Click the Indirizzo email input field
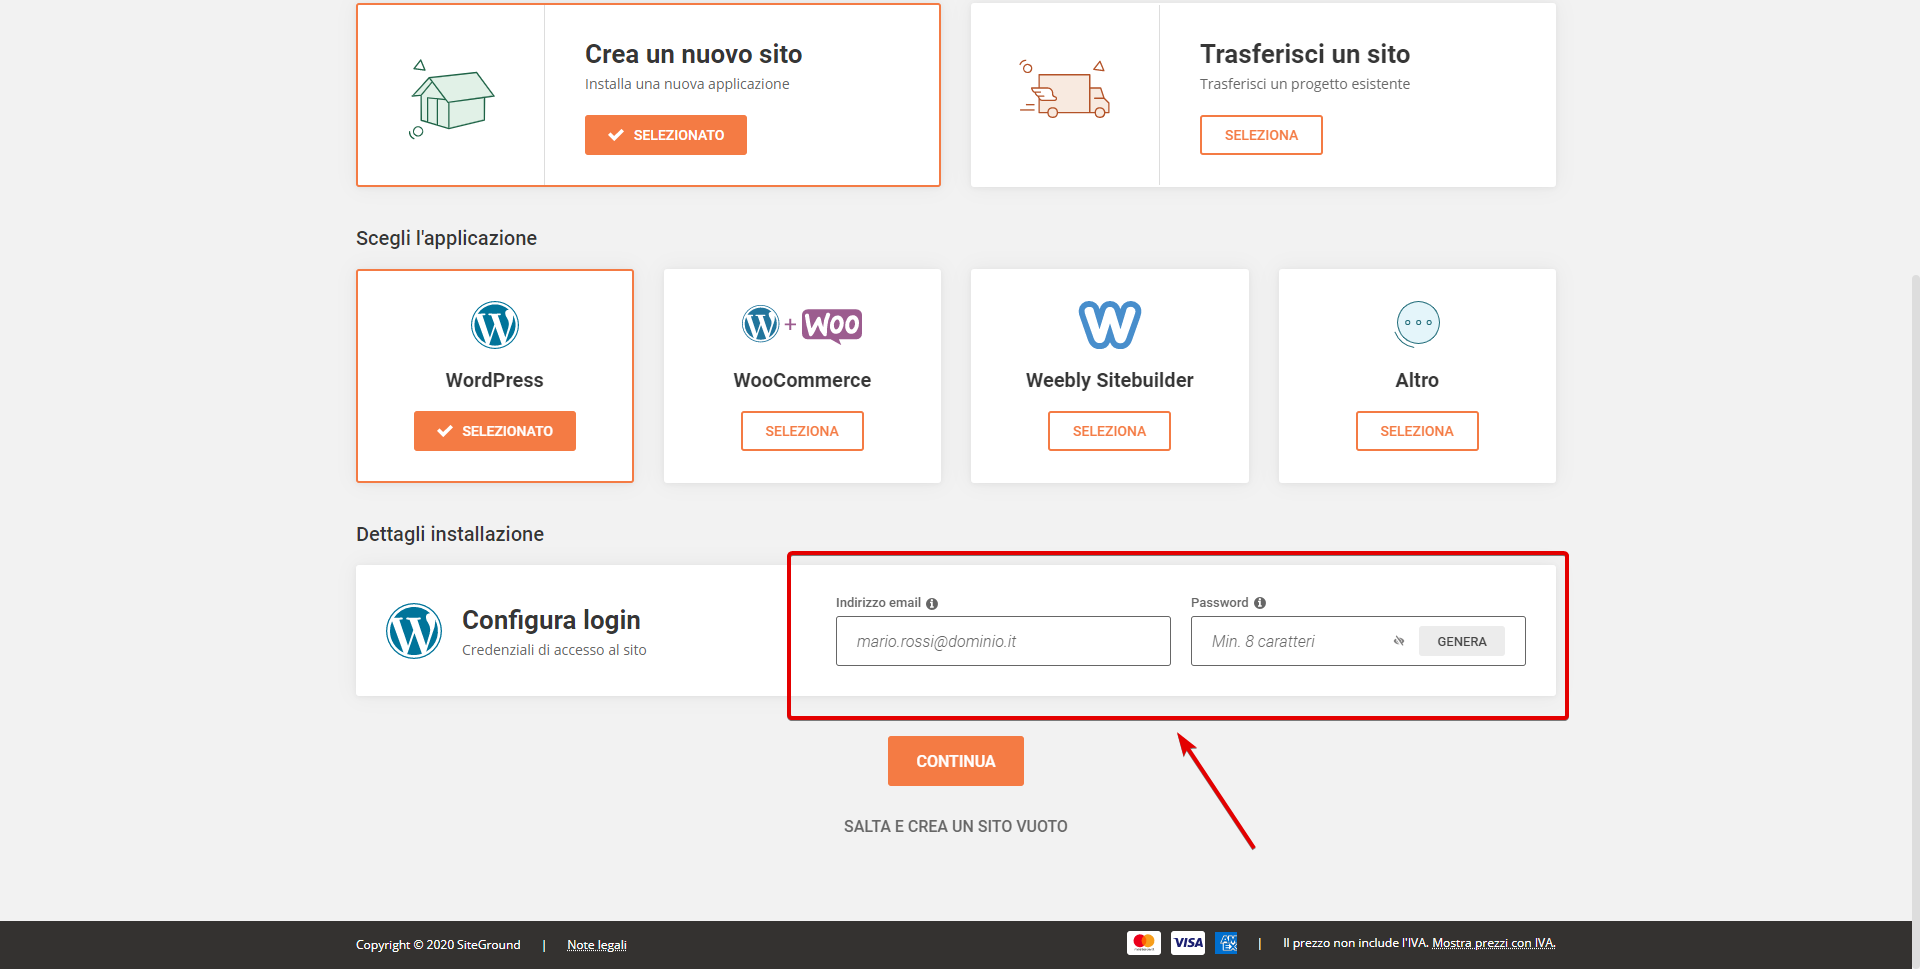The height and width of the screenshot is (969, 1920). pyautogui.click(x=1003, y=641)
